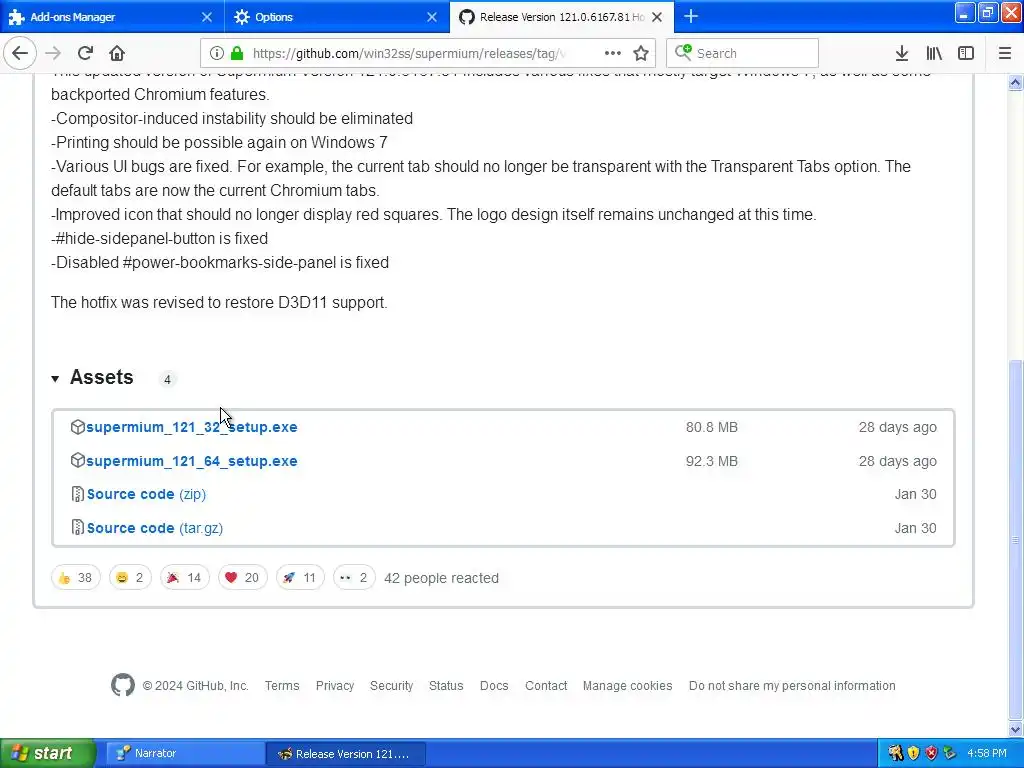Click the taskbar clock showing 4:58 PM
The height and width of the screenshot is (768, 1024).
[x=987, y=754]
